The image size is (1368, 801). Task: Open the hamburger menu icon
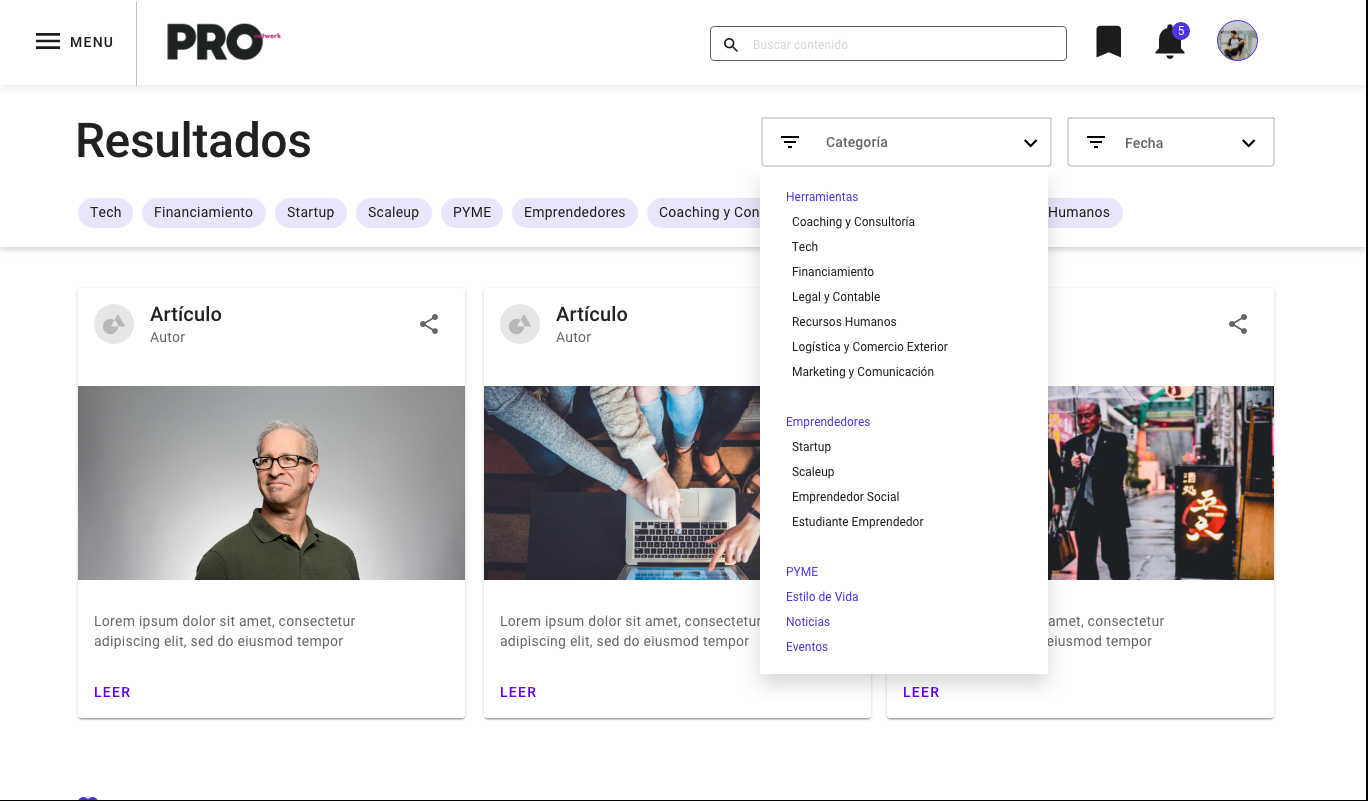click(x=48, y=42)
